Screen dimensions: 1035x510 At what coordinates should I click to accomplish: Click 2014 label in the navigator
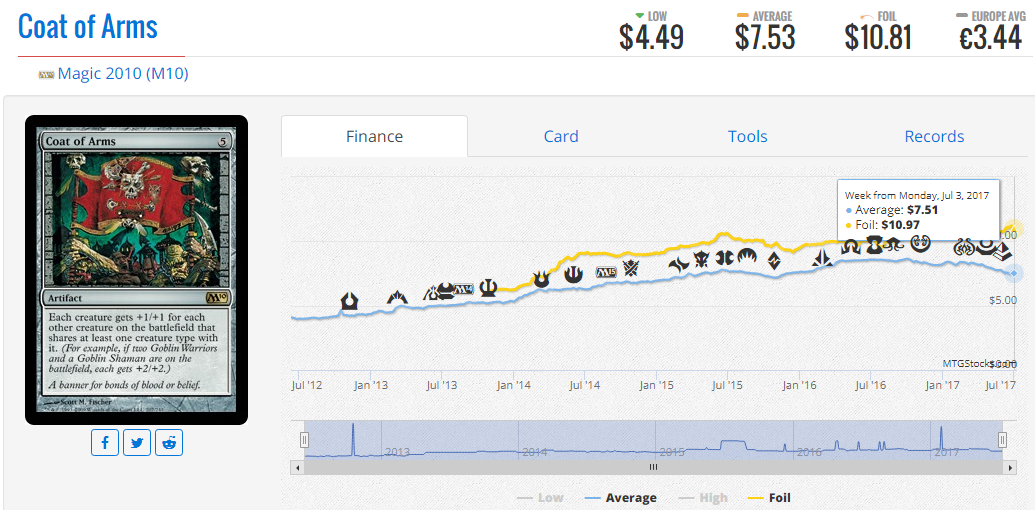pos(535,453)
